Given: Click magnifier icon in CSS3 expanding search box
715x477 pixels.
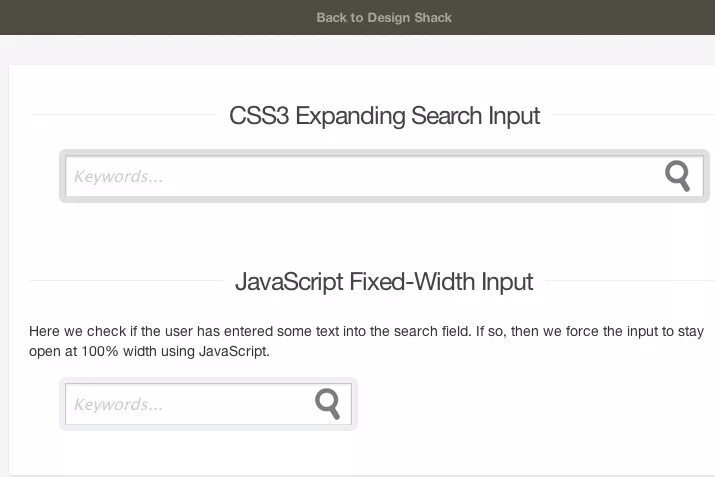Looking at the screenshot, I should 677,176.
